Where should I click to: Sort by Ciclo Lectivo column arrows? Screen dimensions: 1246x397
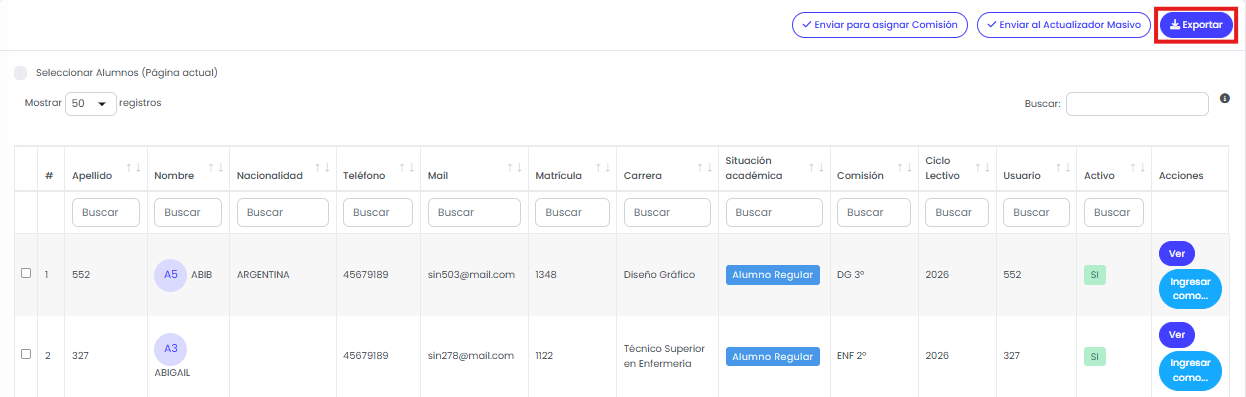983,168
